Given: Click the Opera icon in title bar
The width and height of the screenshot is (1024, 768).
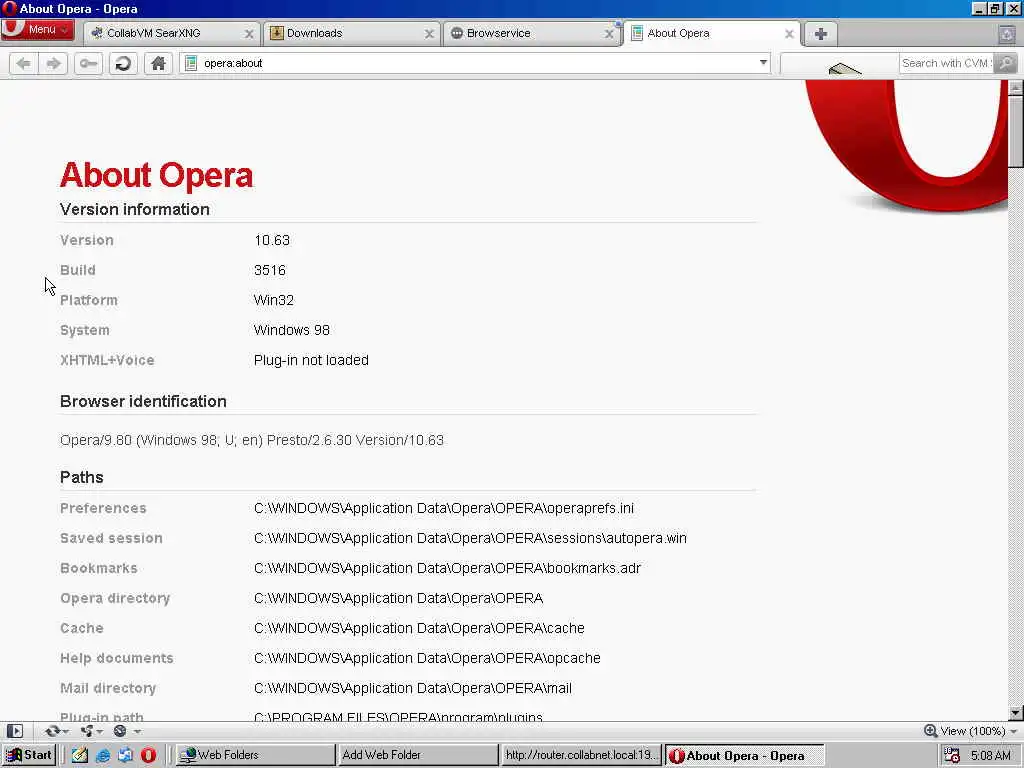Looking at the screenshot, I should pos(8,8).
